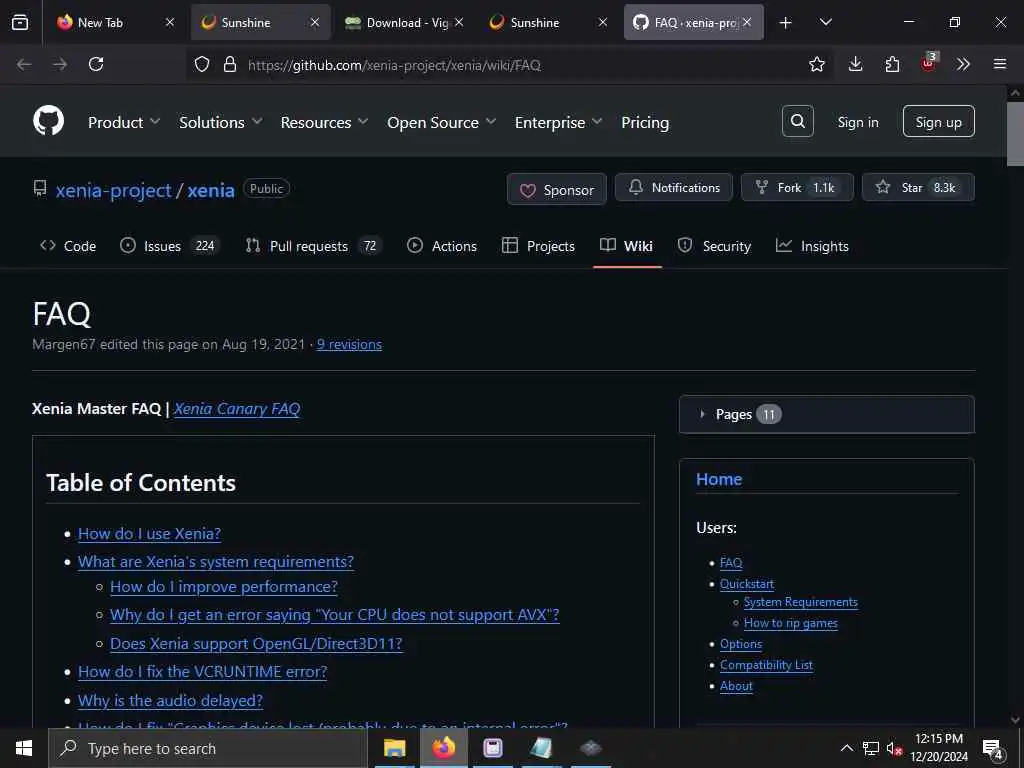Open the Firefox downloads icon
The height and width of the screenshot is (768, 1024).
tap(856, 64)
